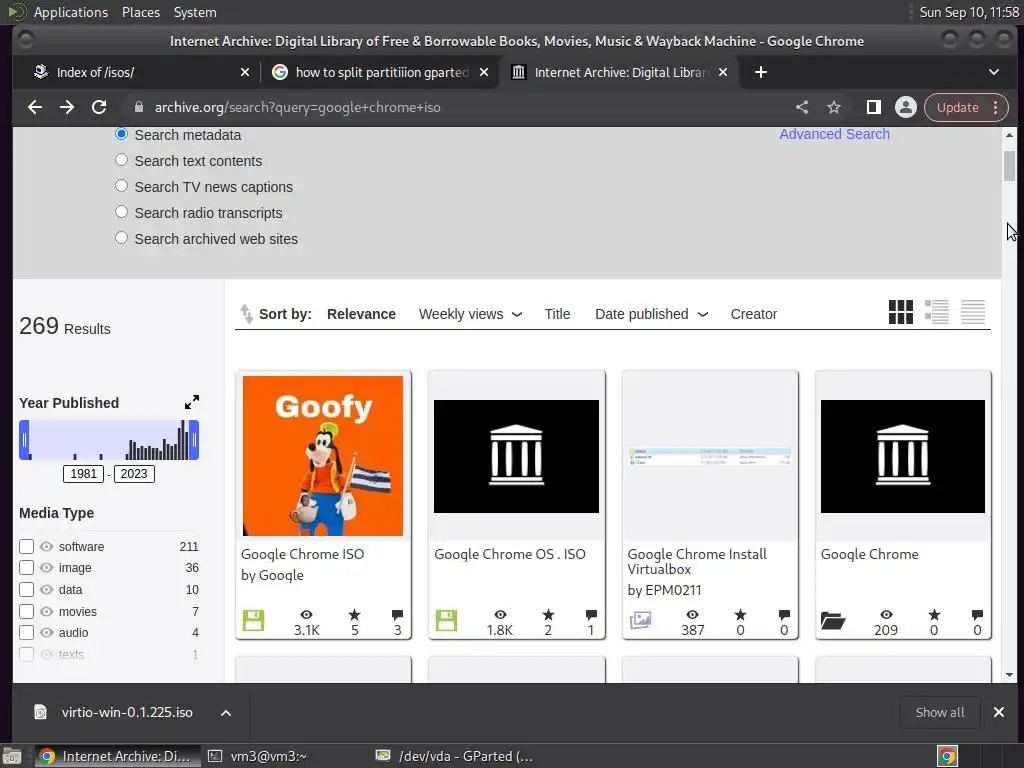Screen dimensions: 1024x768
Task: Check the data media type box
Action: point(26,590)
